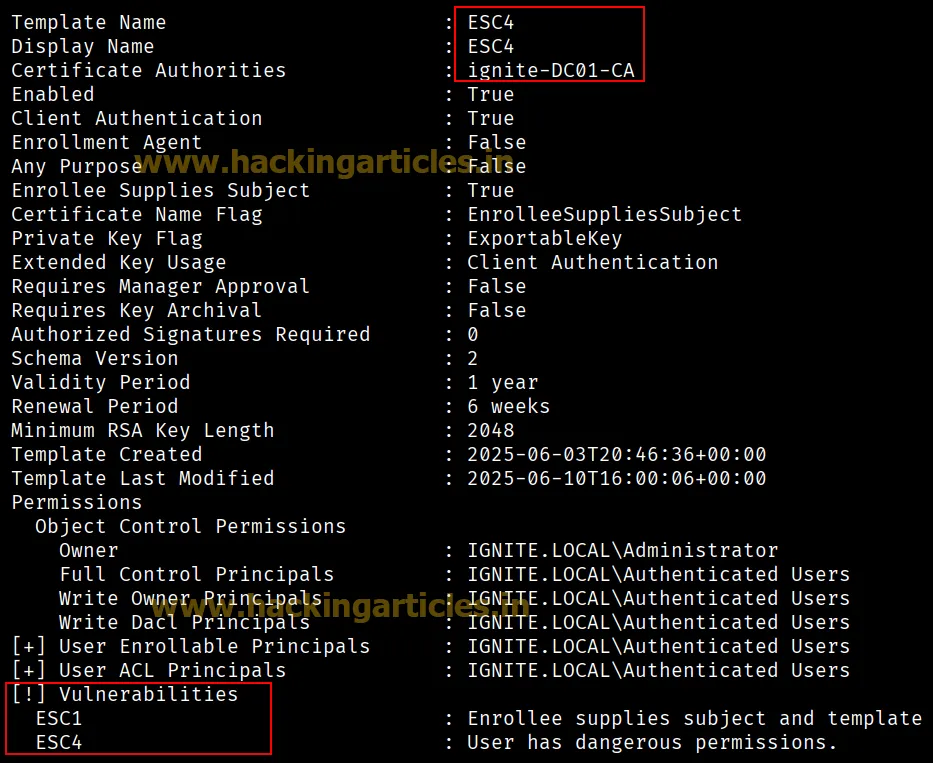
Task: Click the "Object Control Permissions" subheading
Action: point(190,526)
